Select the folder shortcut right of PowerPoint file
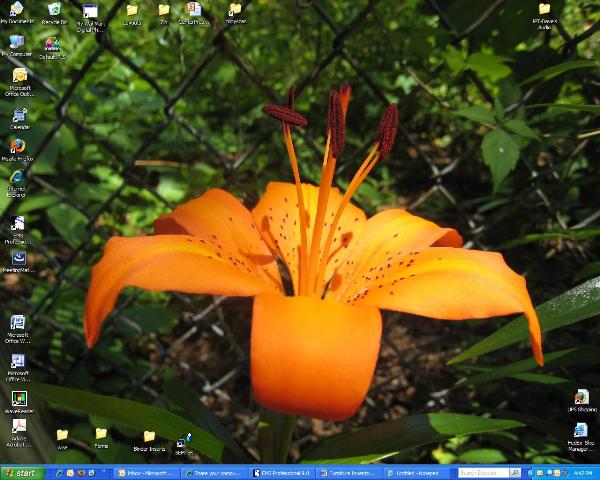Screen dimensions: 600x480 tap(235, 14)
